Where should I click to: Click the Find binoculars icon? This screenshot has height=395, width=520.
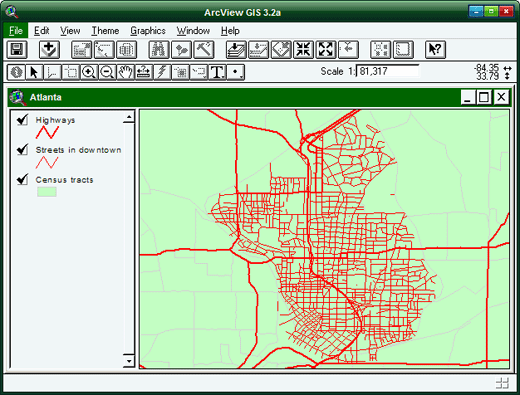(x=159, y=50)
